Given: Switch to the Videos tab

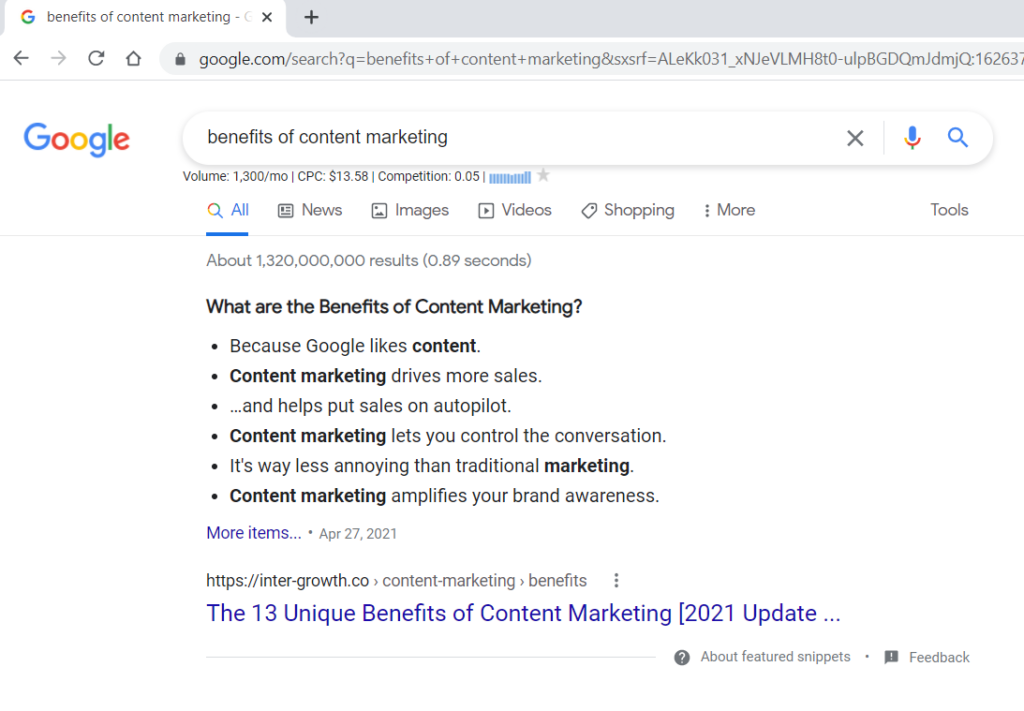Looking at the screenshot, I should (x=515, y=210).
